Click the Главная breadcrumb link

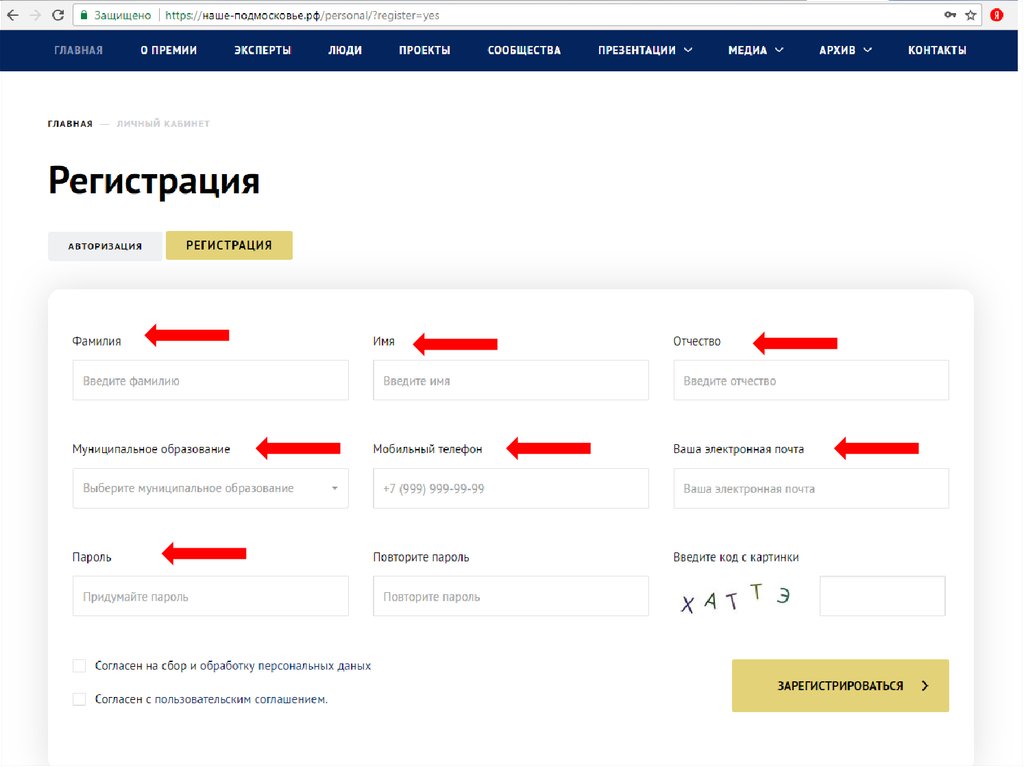click(70, 124)
